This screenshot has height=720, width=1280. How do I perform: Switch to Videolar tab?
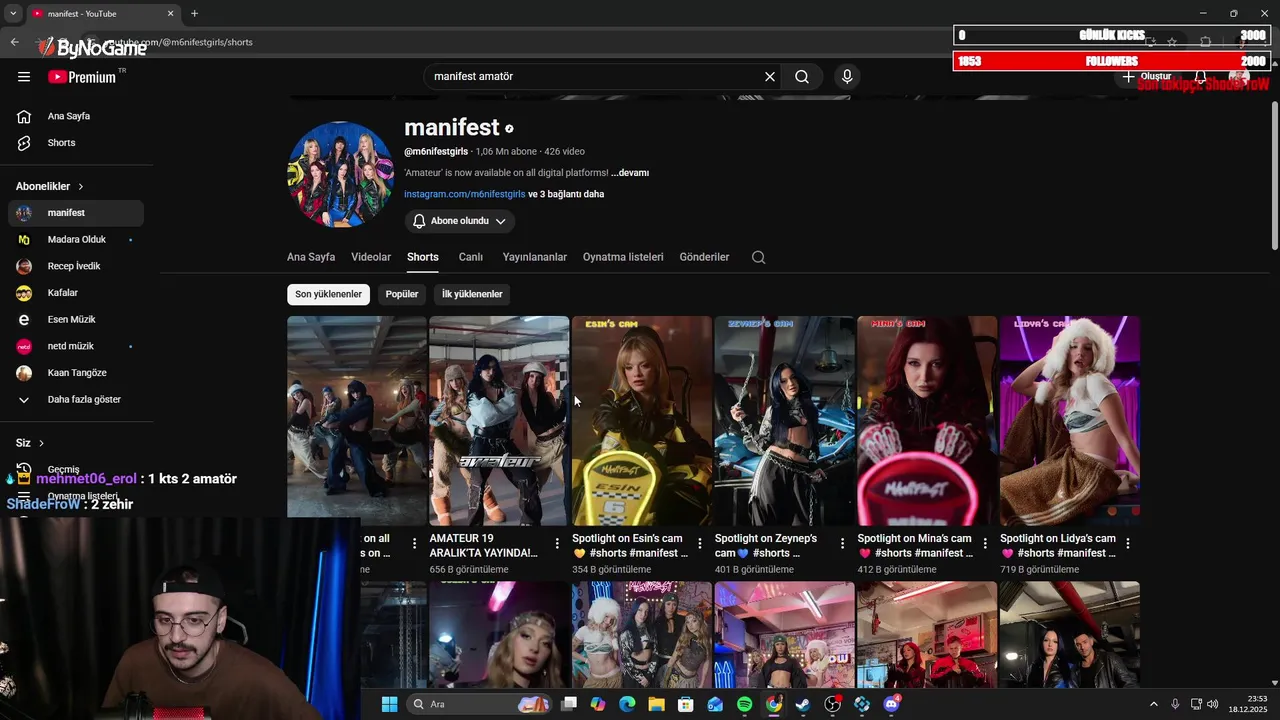coord(371,257)
